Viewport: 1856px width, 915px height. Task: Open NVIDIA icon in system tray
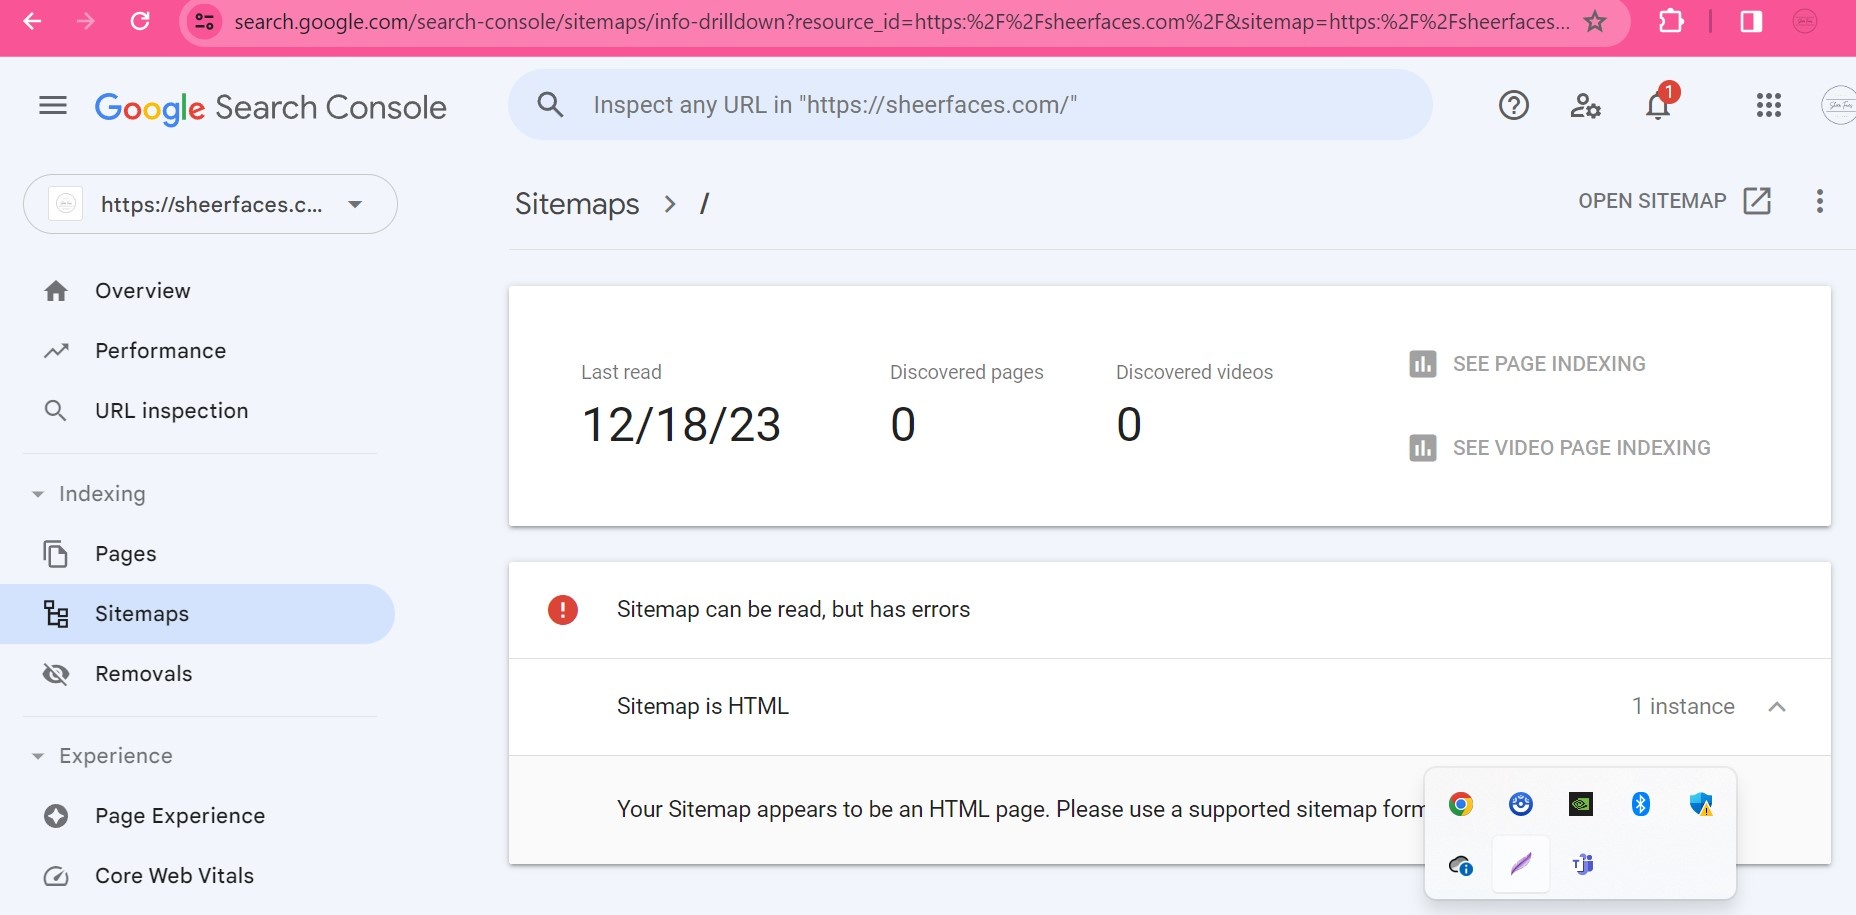(1581, 804)
